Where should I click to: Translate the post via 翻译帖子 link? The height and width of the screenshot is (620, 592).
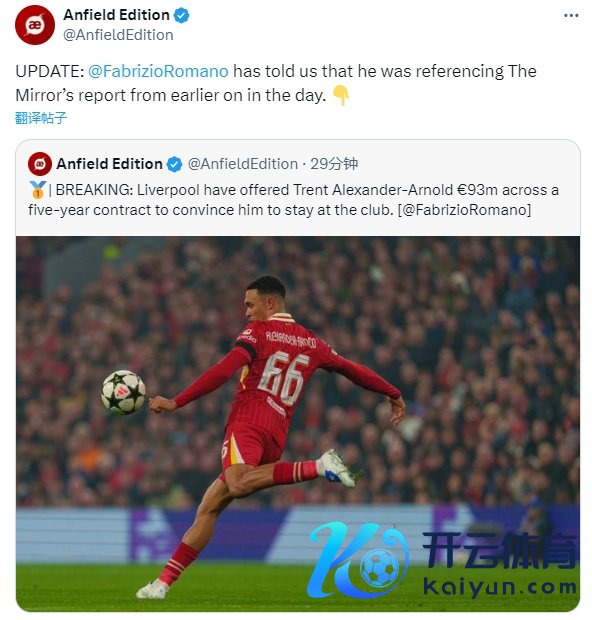click(x=41, y=118)
